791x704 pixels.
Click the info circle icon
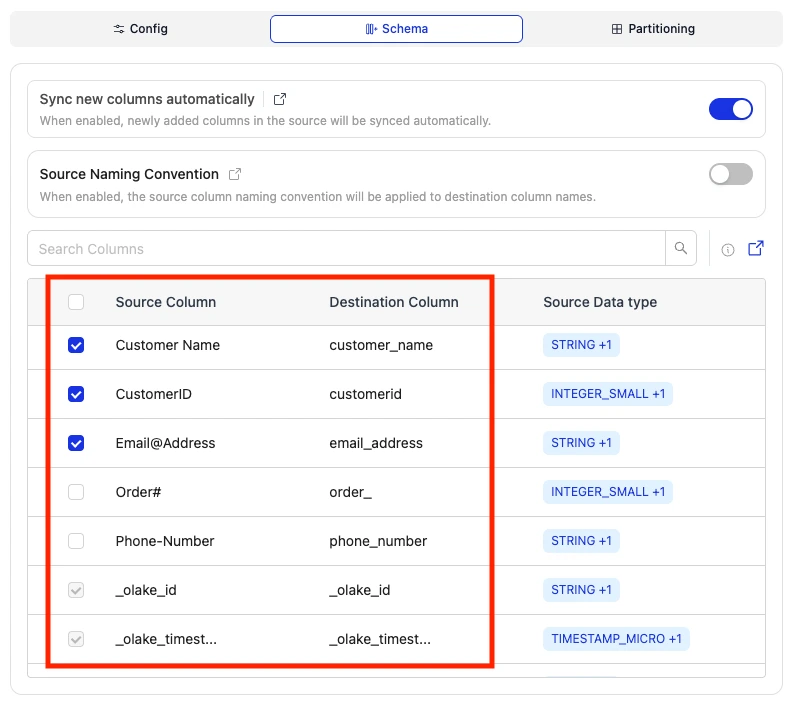[x=727, y=250]
